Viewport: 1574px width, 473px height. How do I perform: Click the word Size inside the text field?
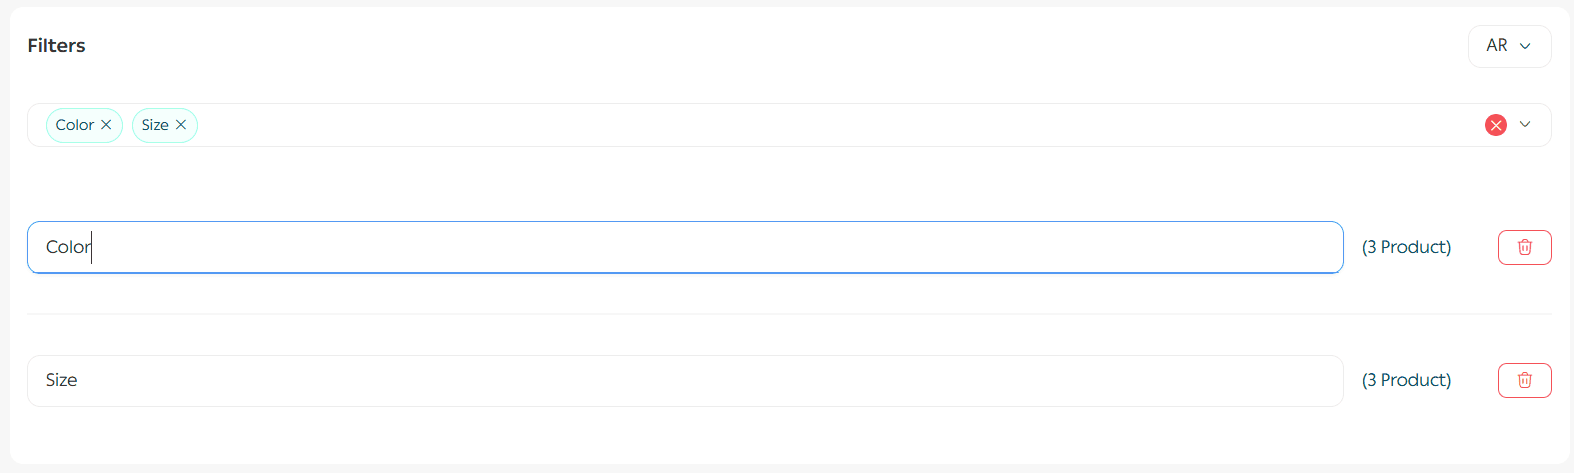point(61,380)
